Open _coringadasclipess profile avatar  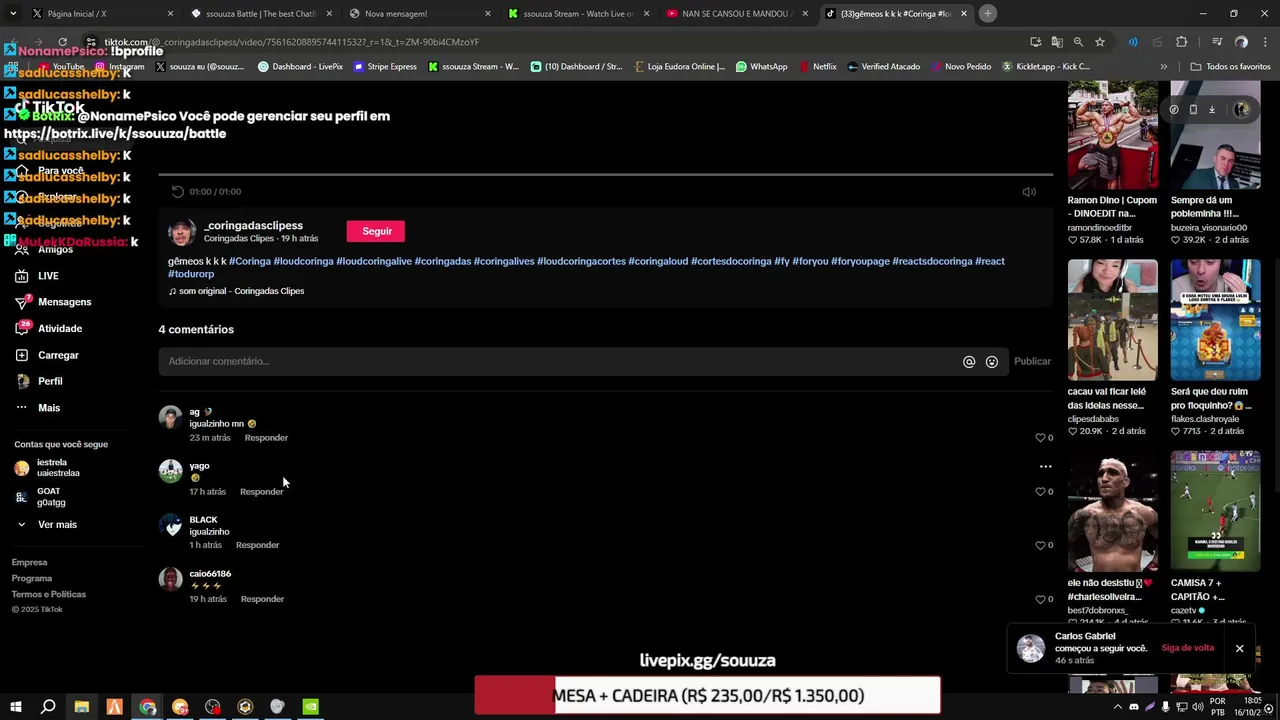coord(182,232)
